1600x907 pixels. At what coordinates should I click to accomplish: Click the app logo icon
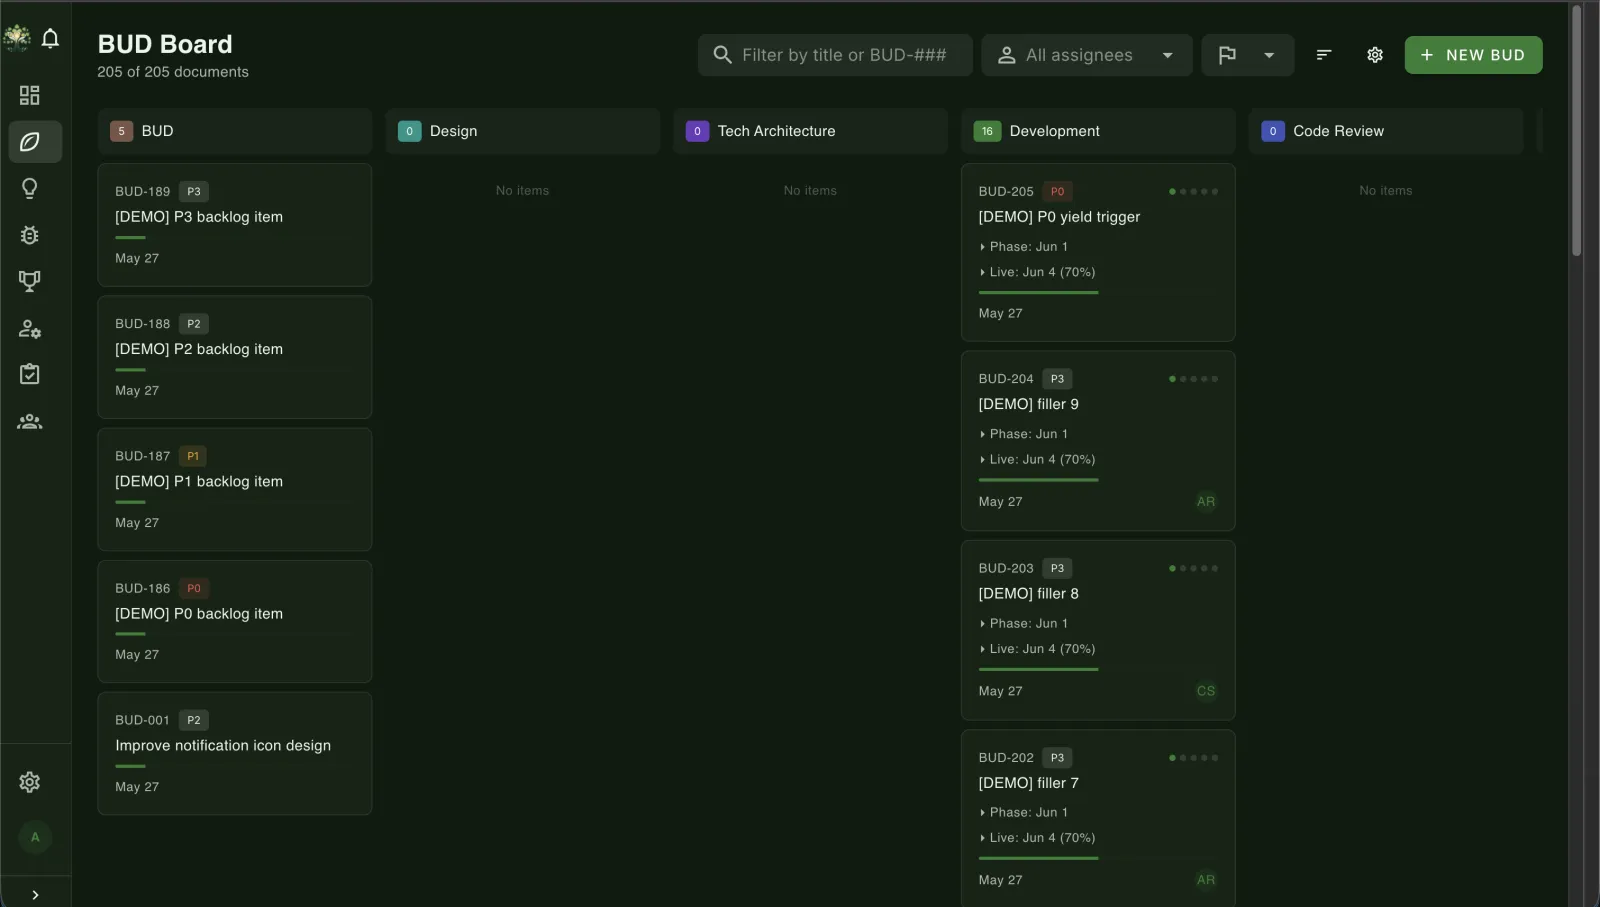tap(17, 38)
